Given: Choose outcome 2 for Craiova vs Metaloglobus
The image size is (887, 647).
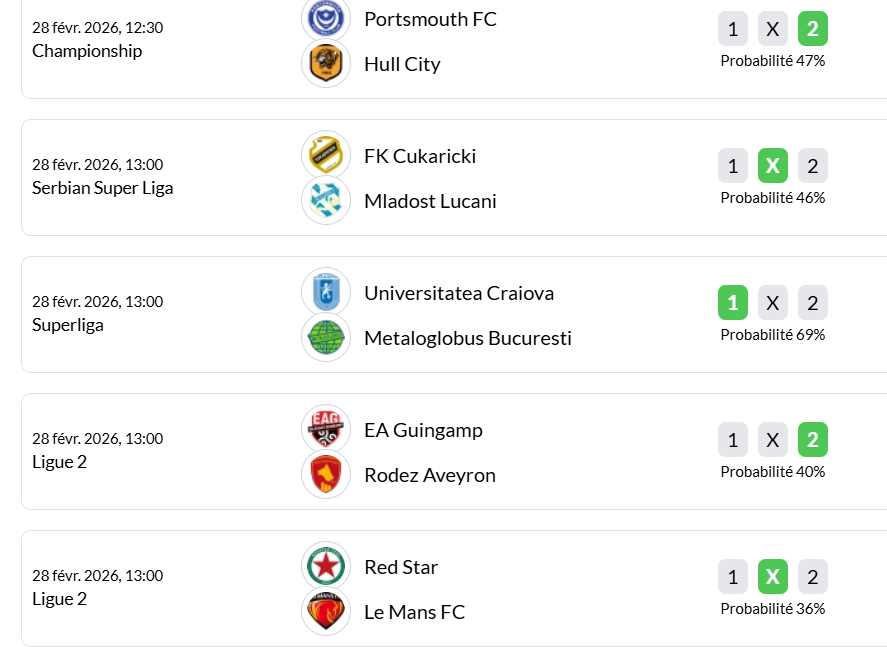Looking at the screenshot, I should [813, 303].
